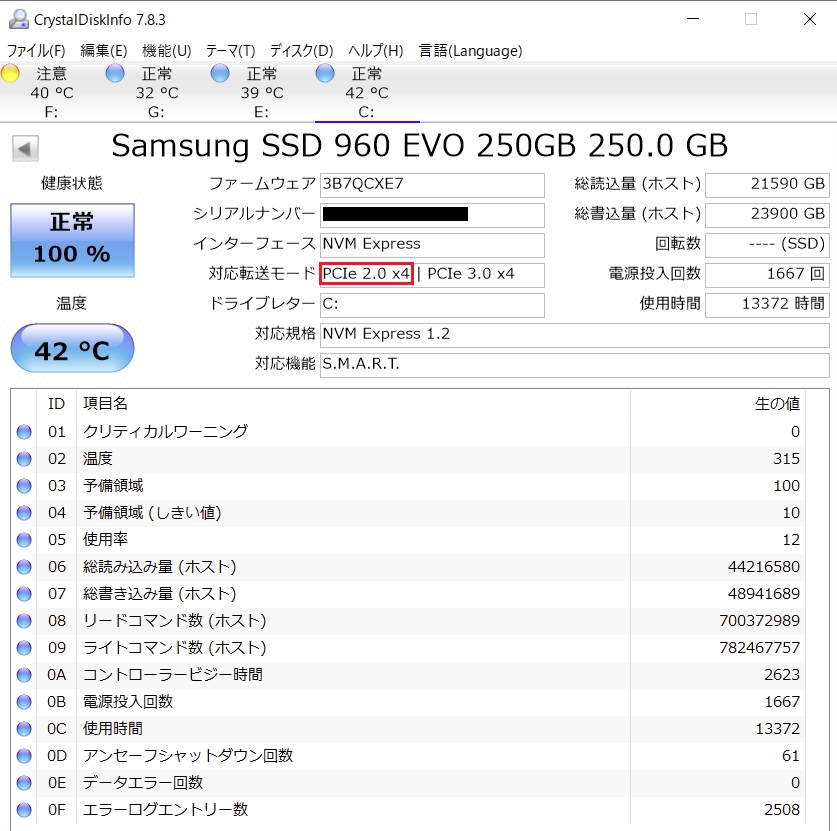Select drive F: yellow caution status icon
This screenshot has height=831, width=837.
click(10, 73)
